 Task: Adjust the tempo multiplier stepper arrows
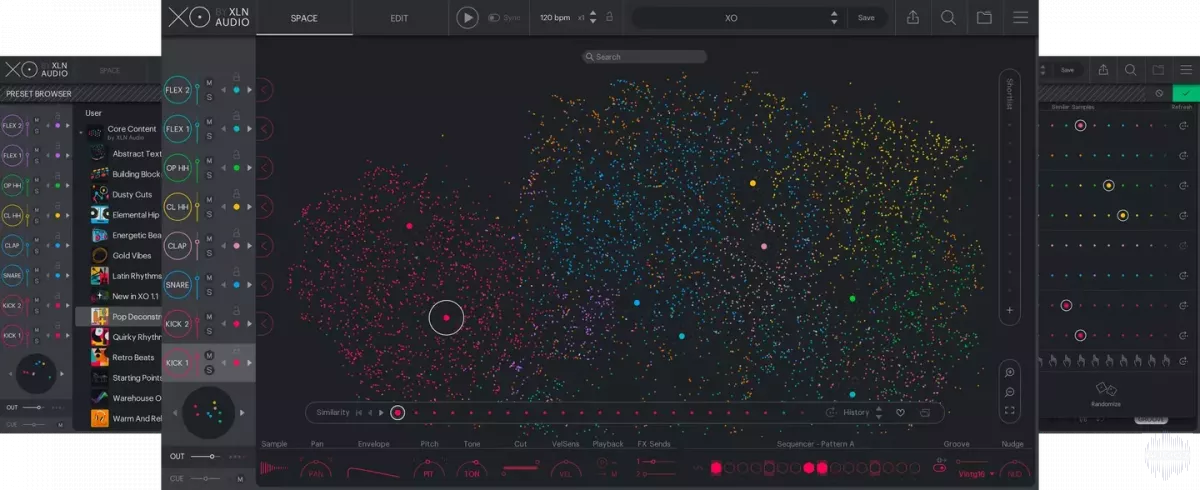[x=592, y=18]
